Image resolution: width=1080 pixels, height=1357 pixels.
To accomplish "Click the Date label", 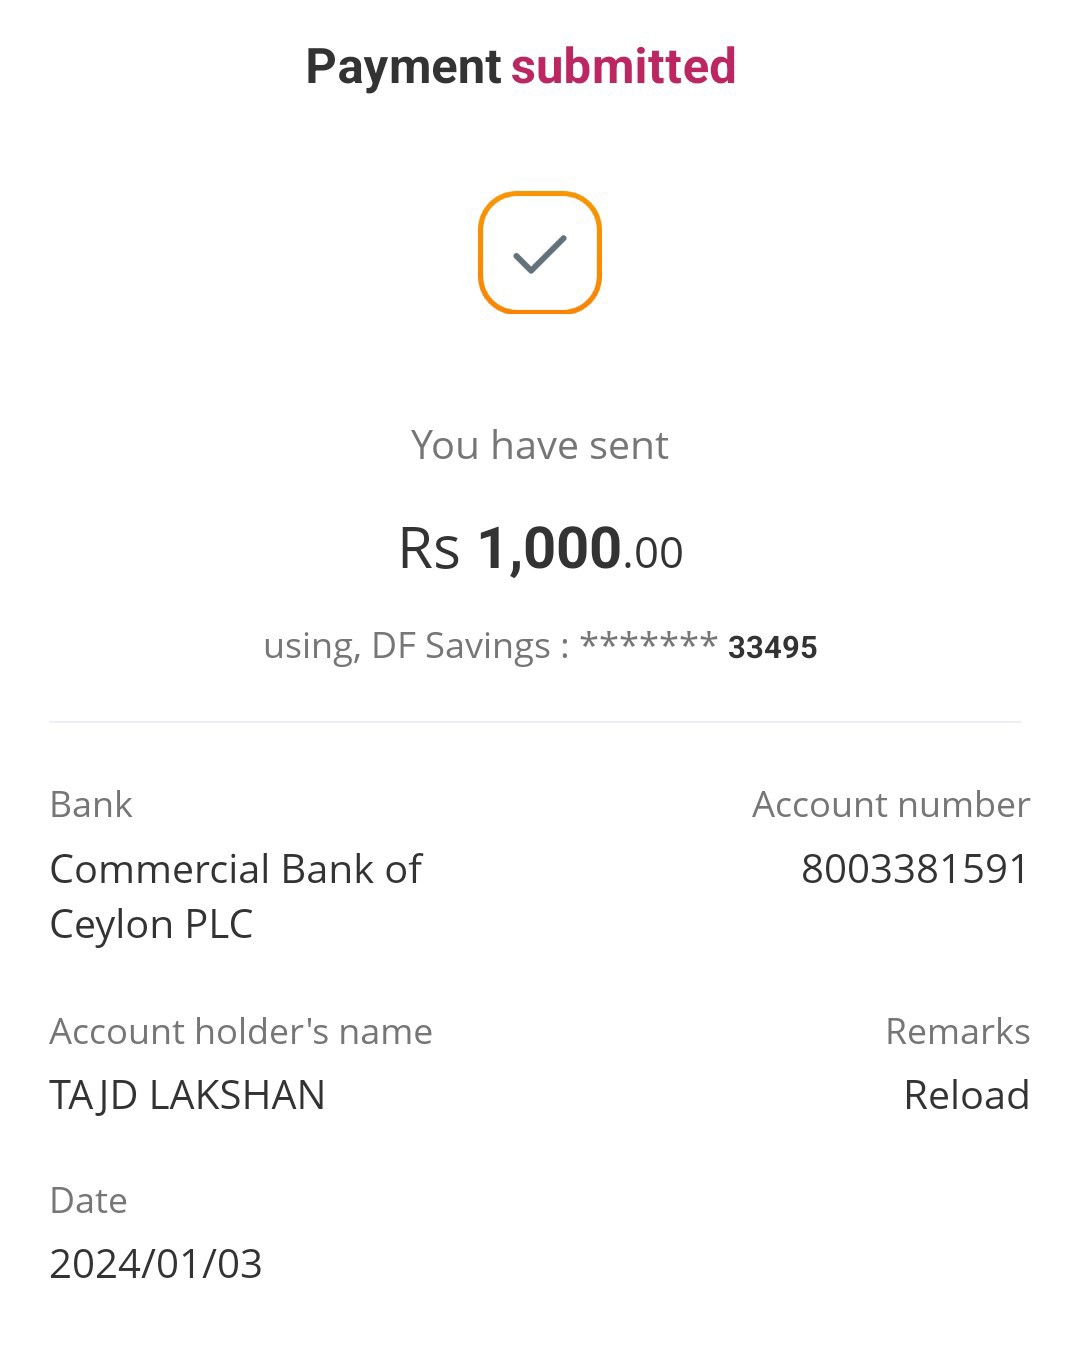I will (x=88, y=1200).
